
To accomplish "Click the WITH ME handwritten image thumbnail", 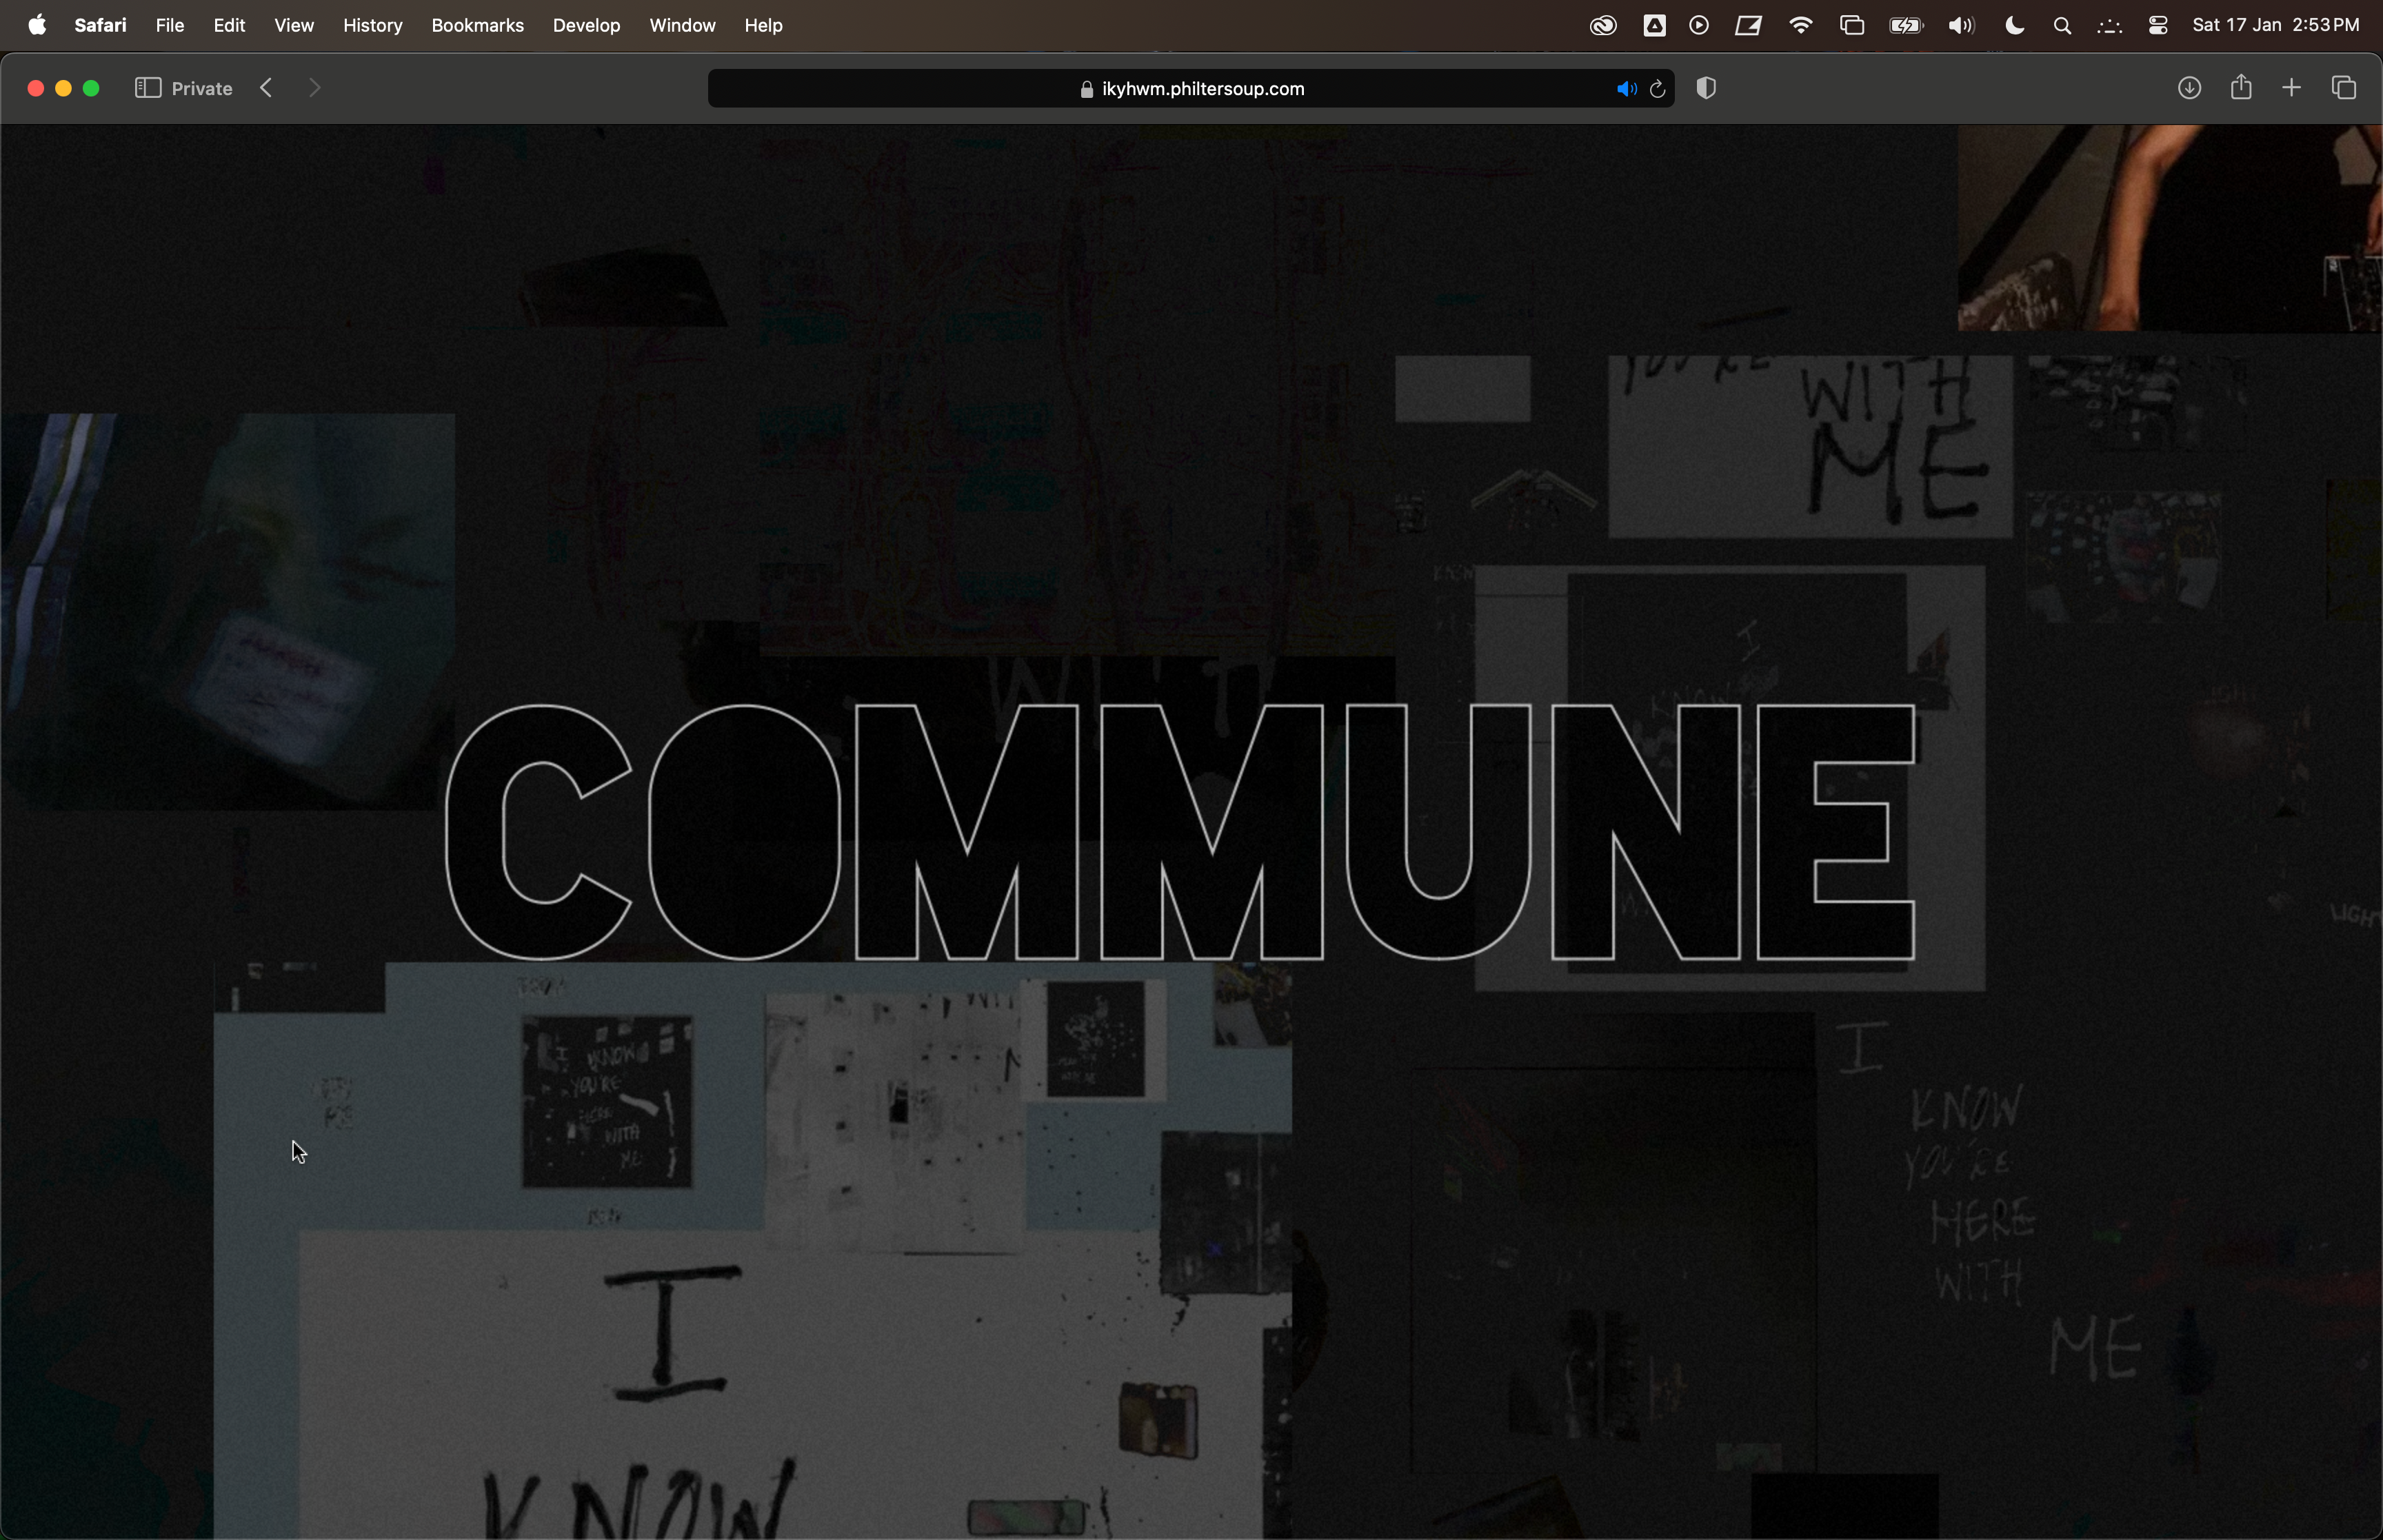I will (1810, 446).
